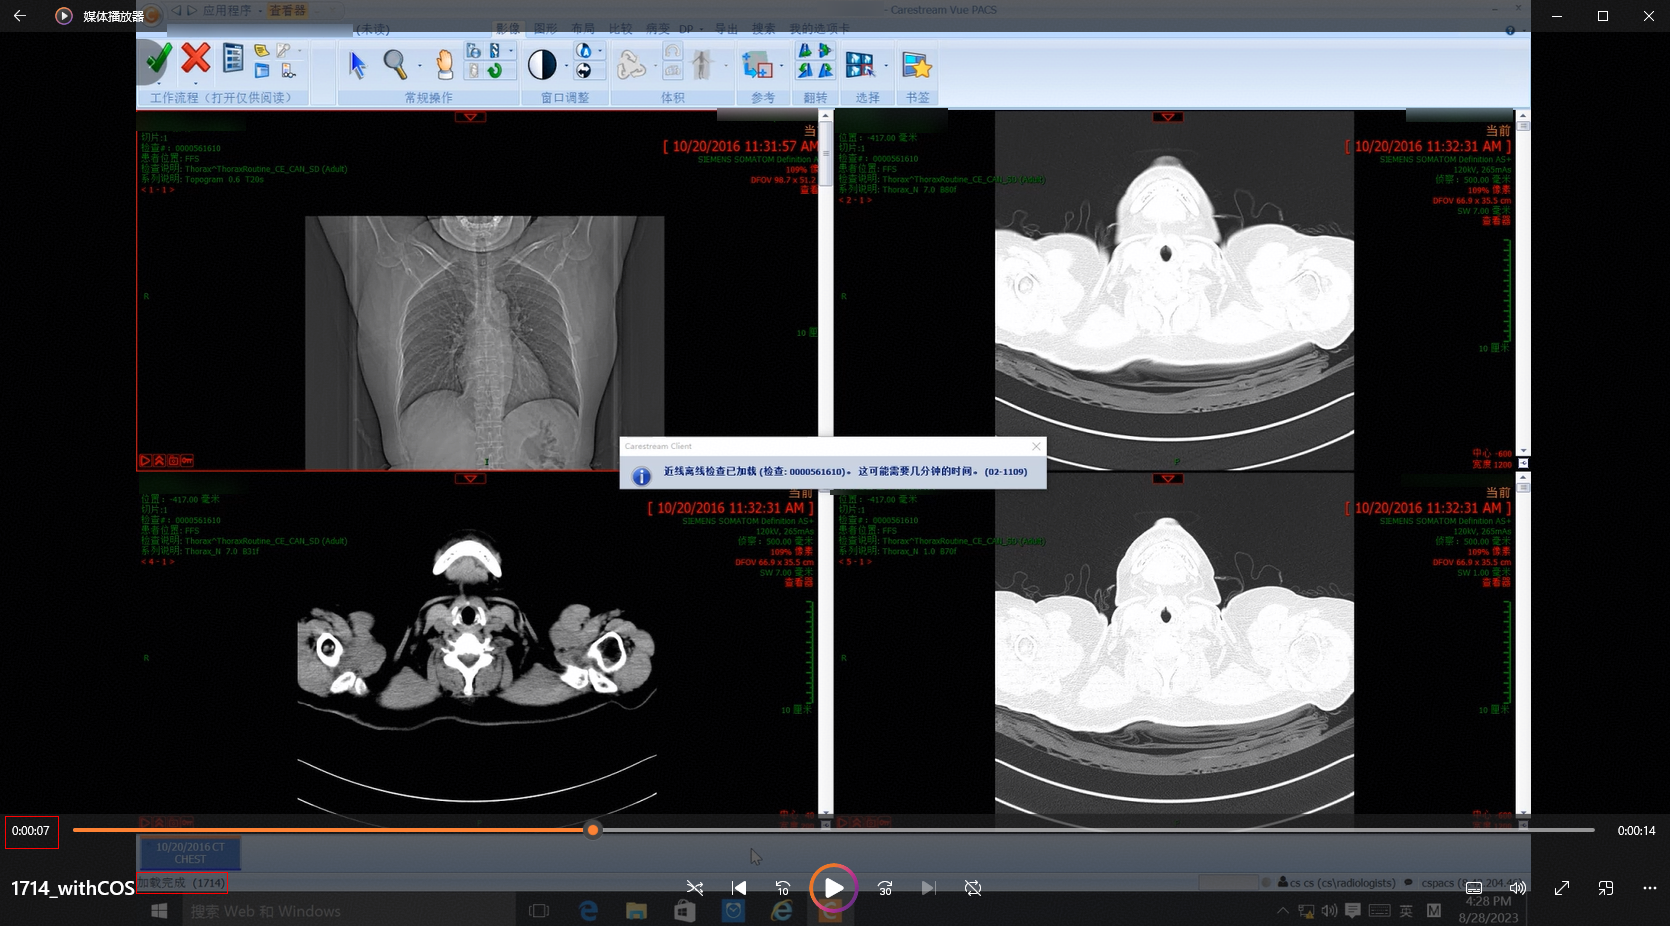Switch to the 影像 ribbon tab
This screenshot has height=926, width=1670.
[508, 29]
